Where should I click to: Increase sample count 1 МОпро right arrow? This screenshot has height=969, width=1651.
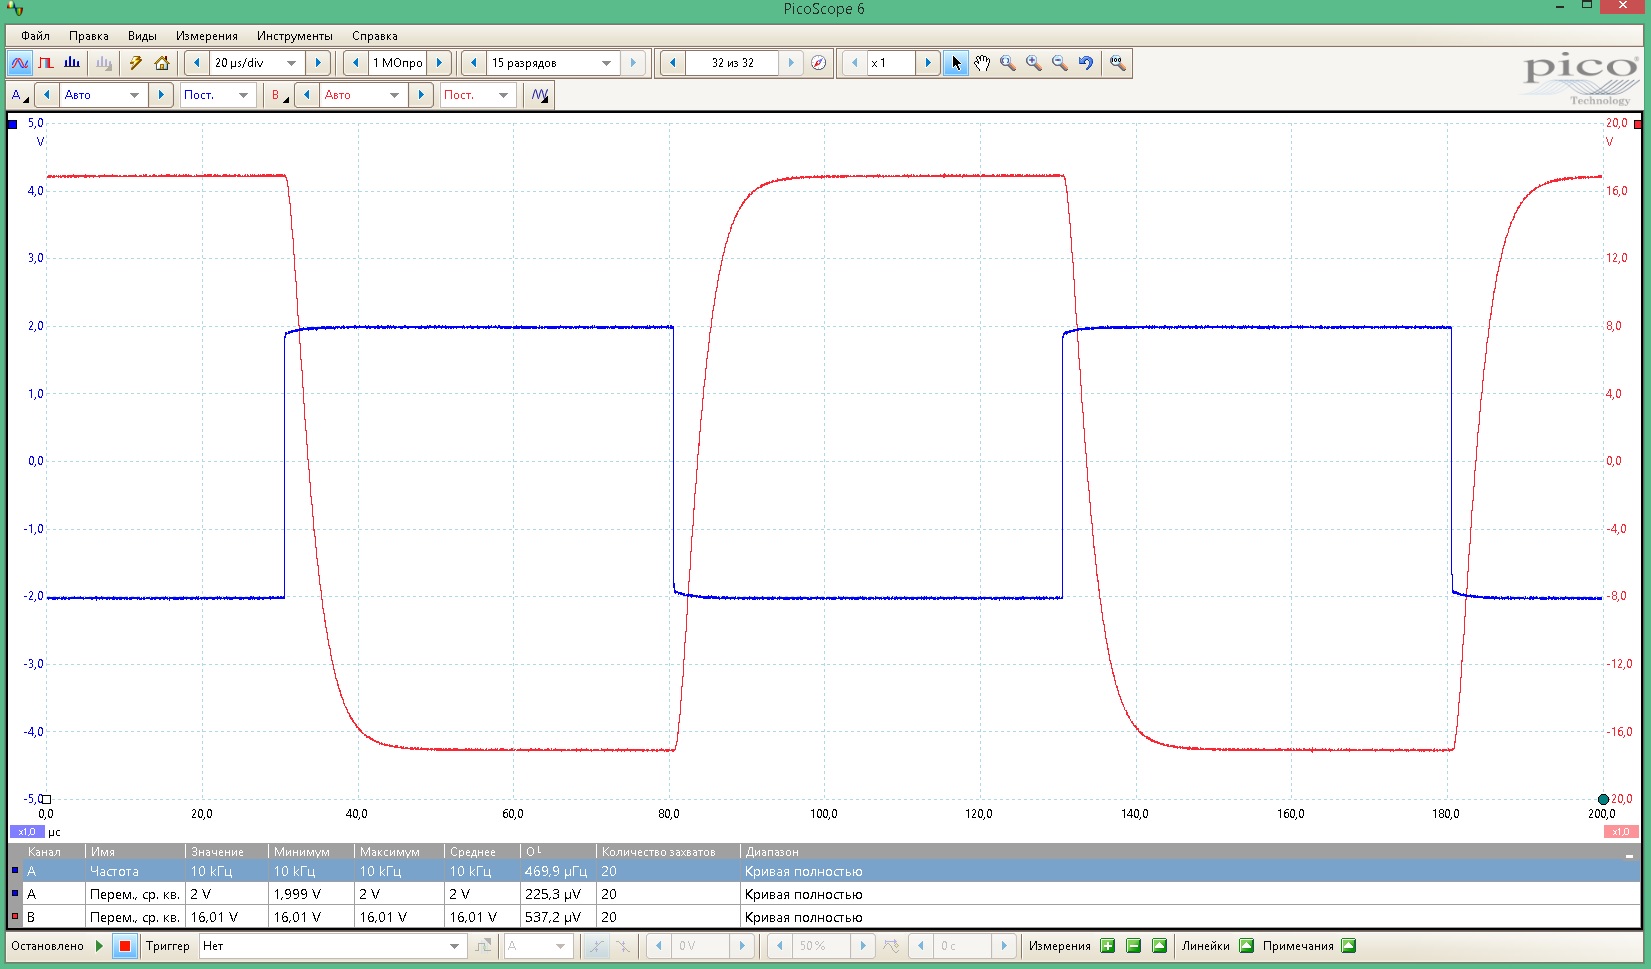coord(439,63)
